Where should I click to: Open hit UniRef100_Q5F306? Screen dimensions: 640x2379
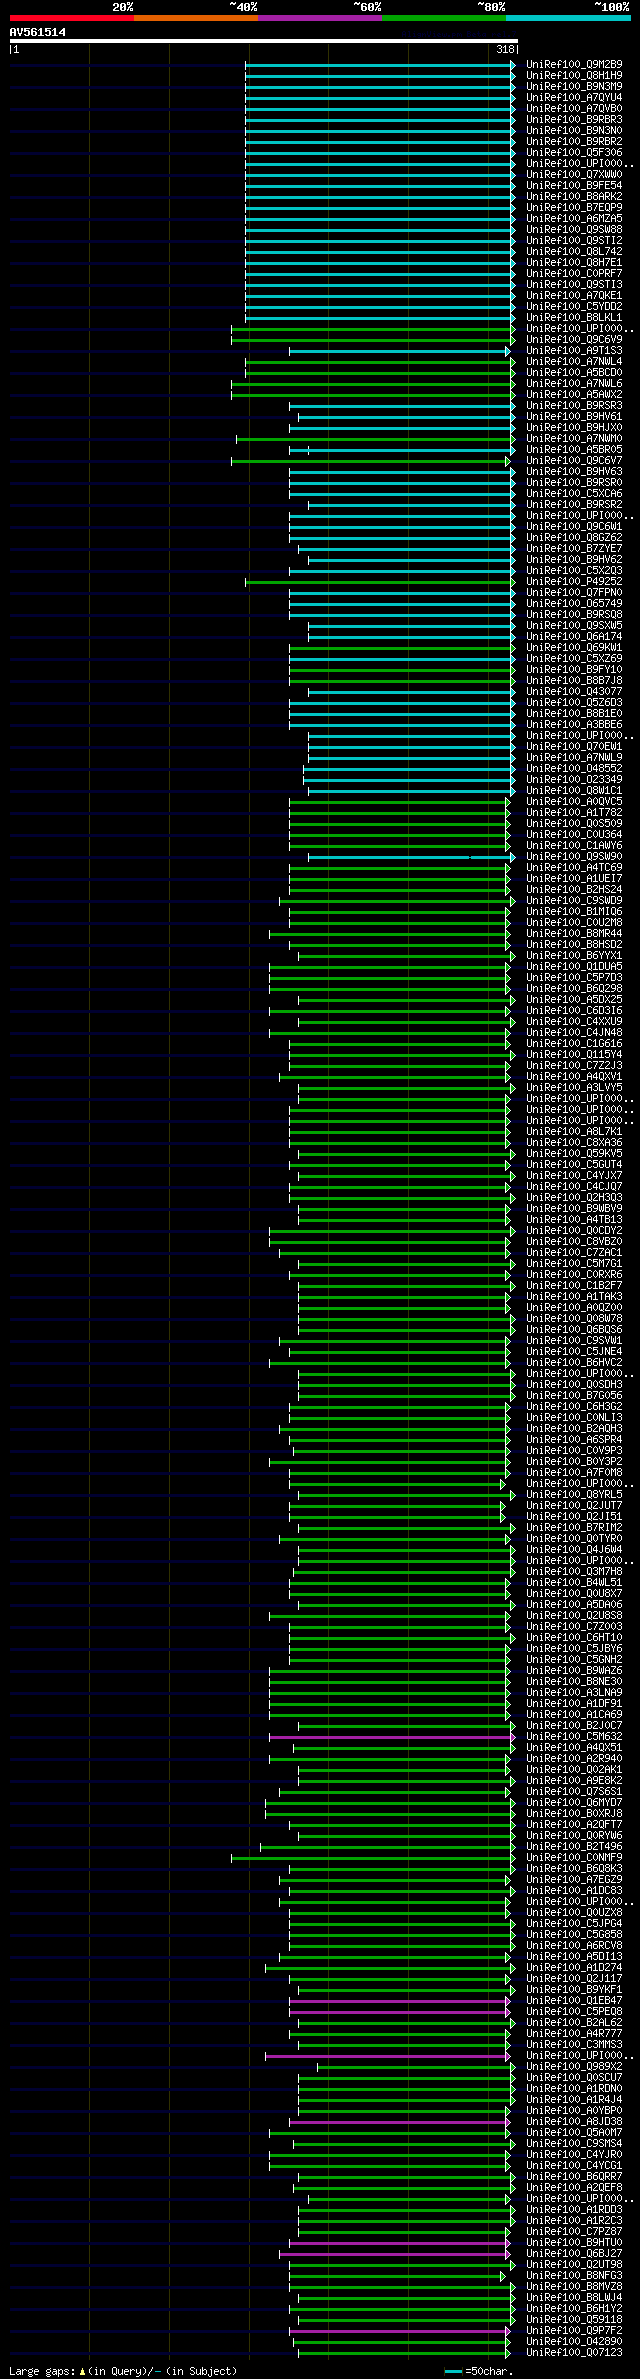tap(574, 153)
